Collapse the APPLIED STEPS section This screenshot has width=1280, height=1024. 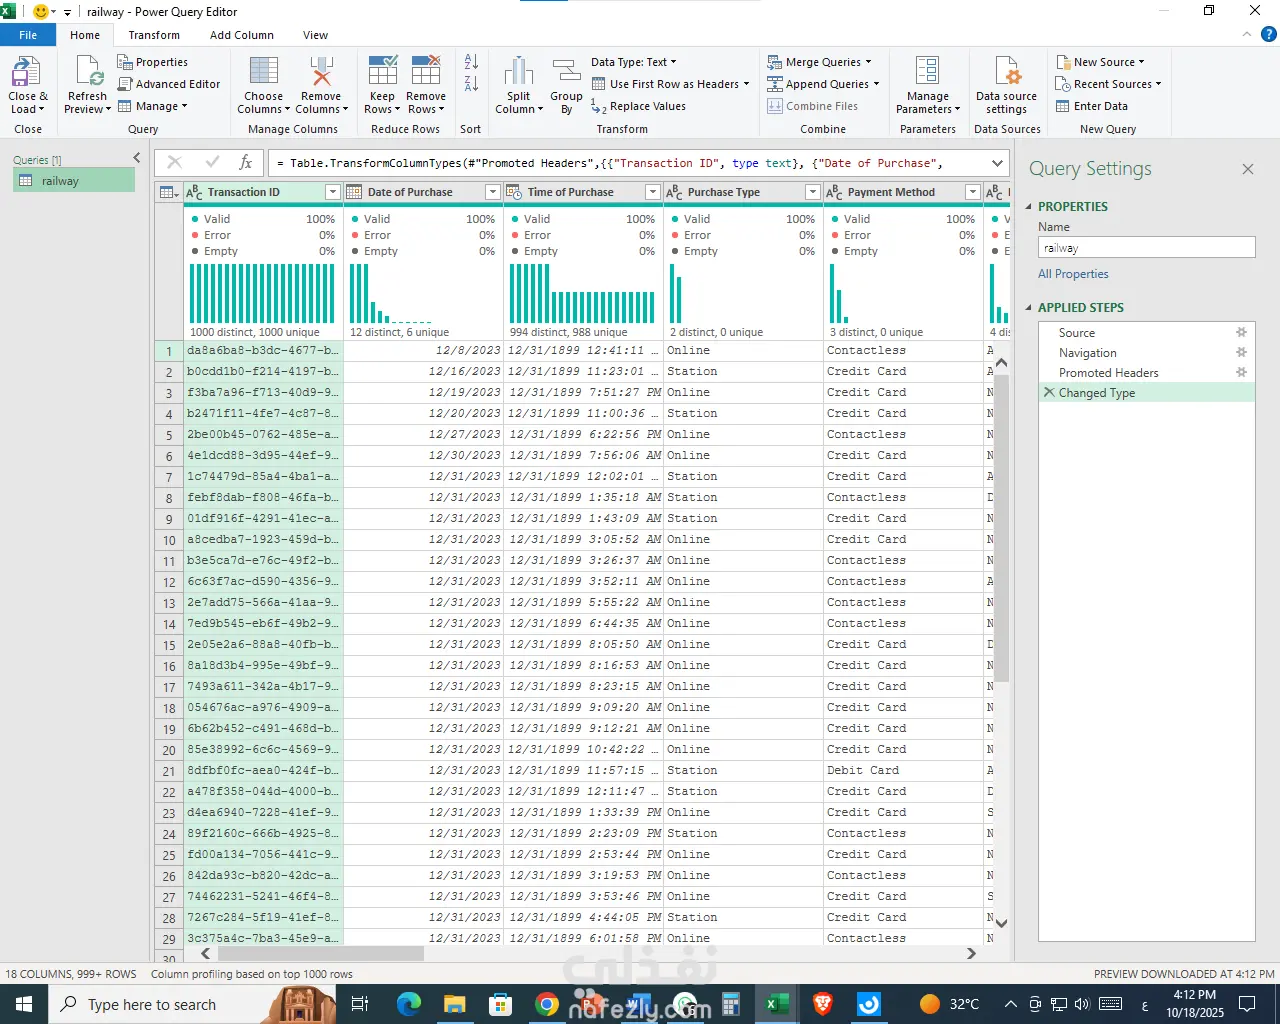(x=1029, y=308)
